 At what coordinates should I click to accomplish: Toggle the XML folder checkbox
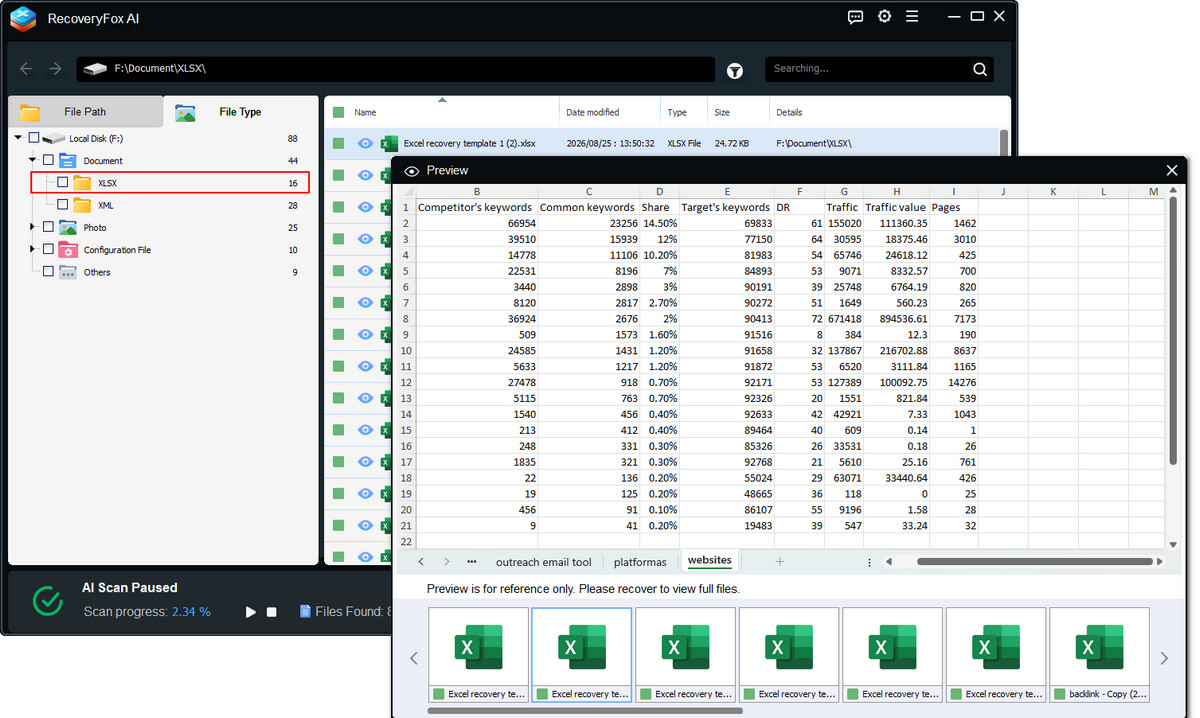tap(62, 205)
